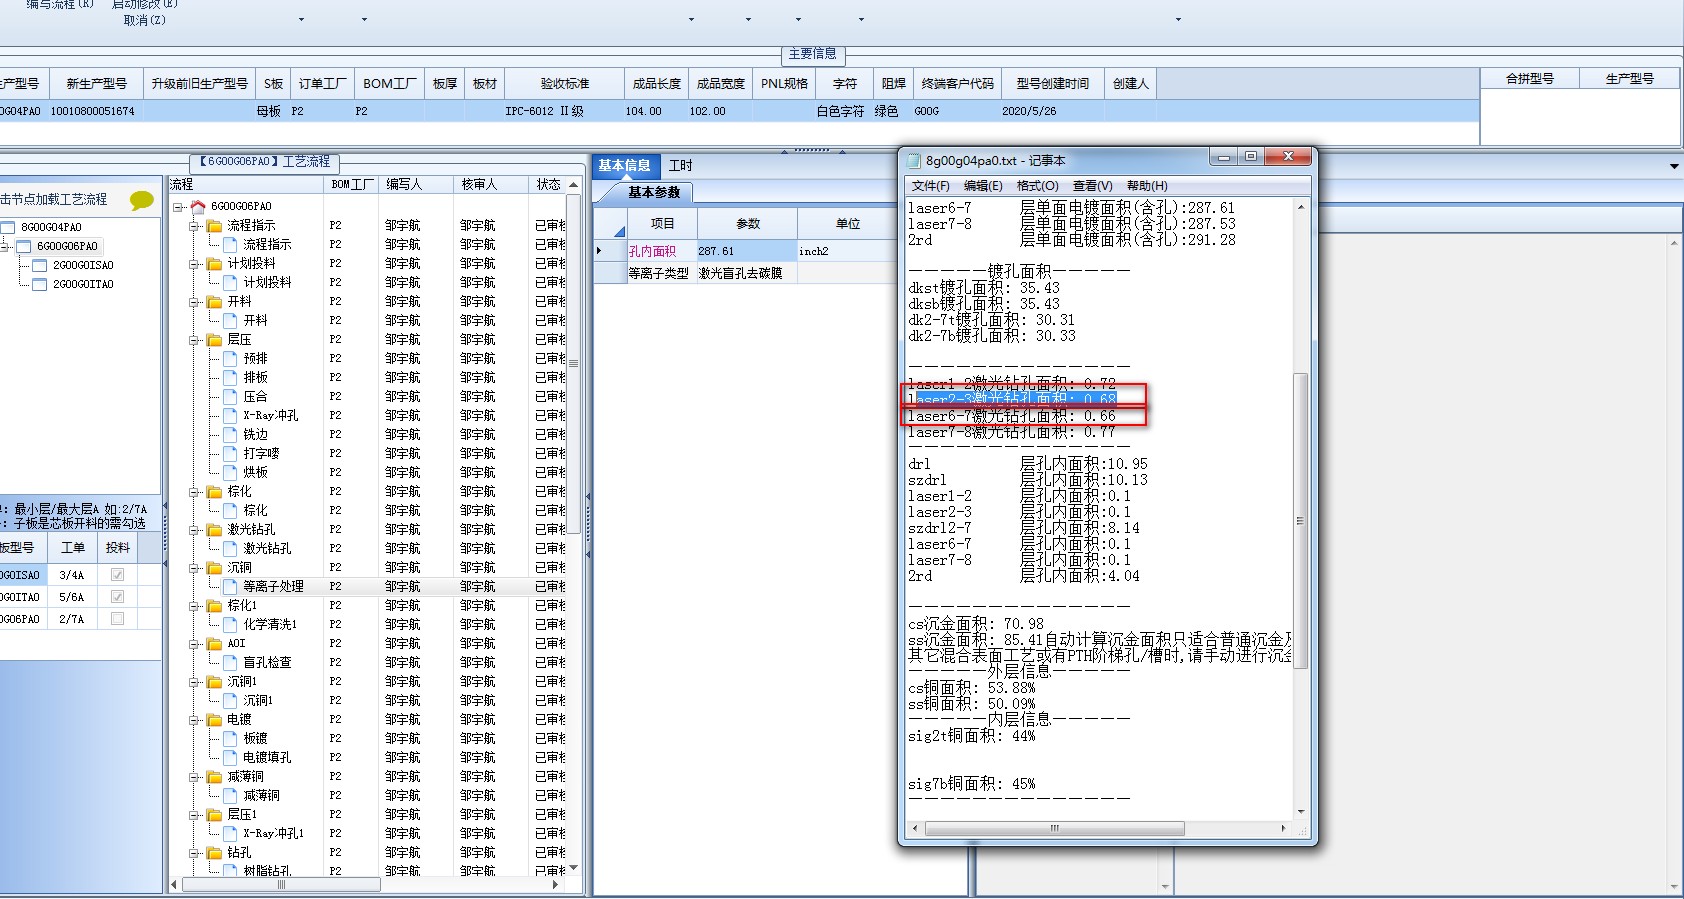Collapse the root 6G00G06PA0 node in process tree
This screenshot has height=899, width=1684.
point(178,207)
